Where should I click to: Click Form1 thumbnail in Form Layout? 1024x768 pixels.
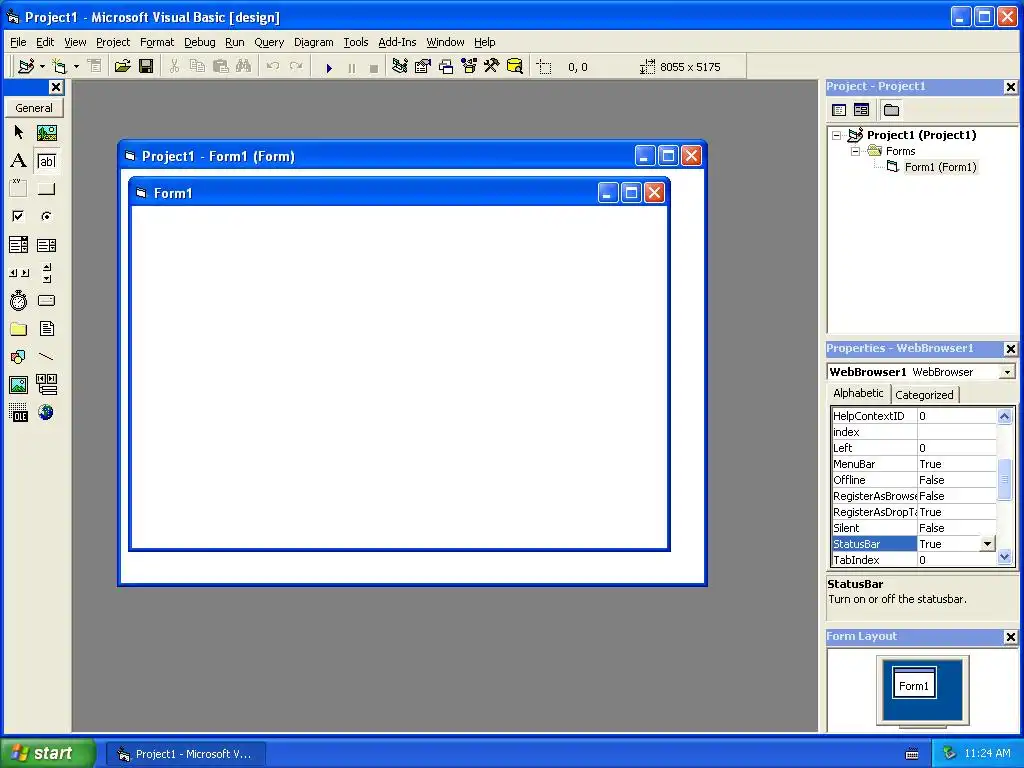click(914, 684)
